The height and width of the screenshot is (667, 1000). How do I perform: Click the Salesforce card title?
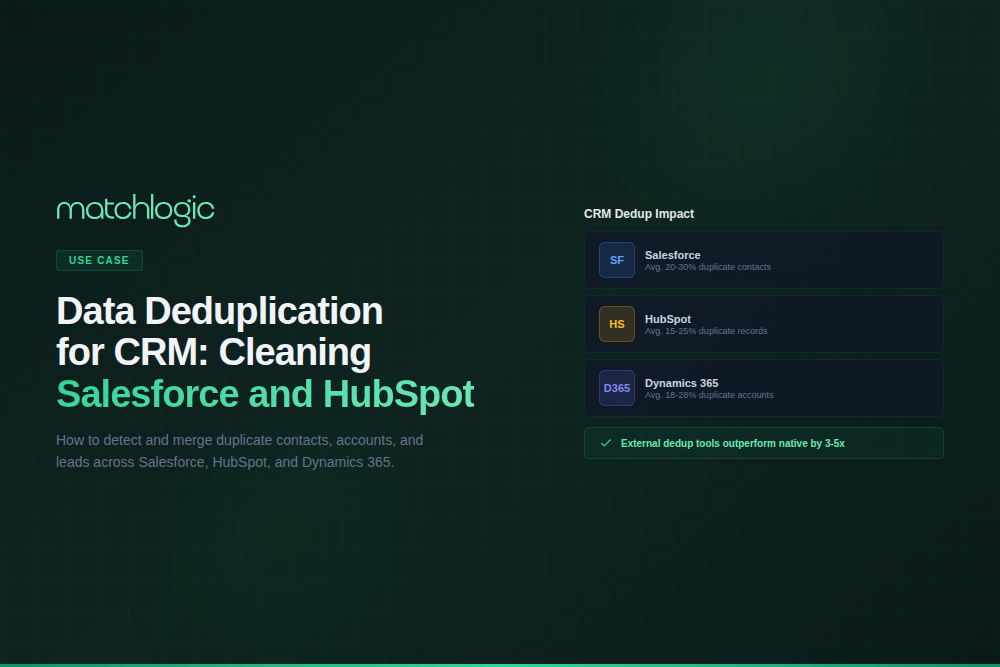[672, 255]
